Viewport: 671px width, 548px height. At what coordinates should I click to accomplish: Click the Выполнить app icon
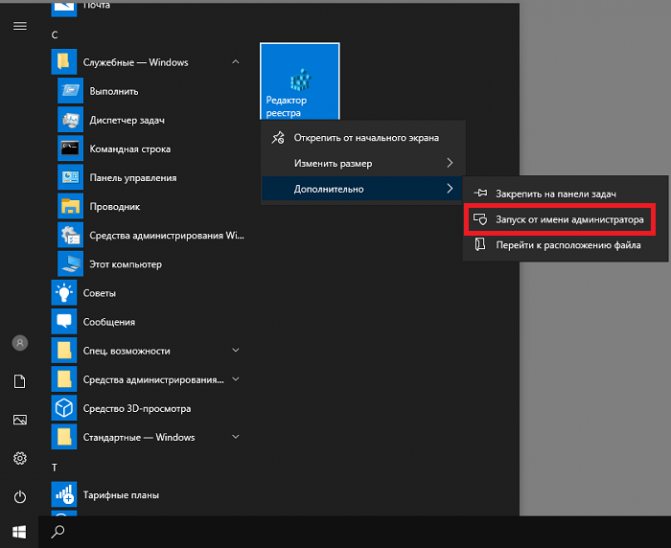[70, 91]
